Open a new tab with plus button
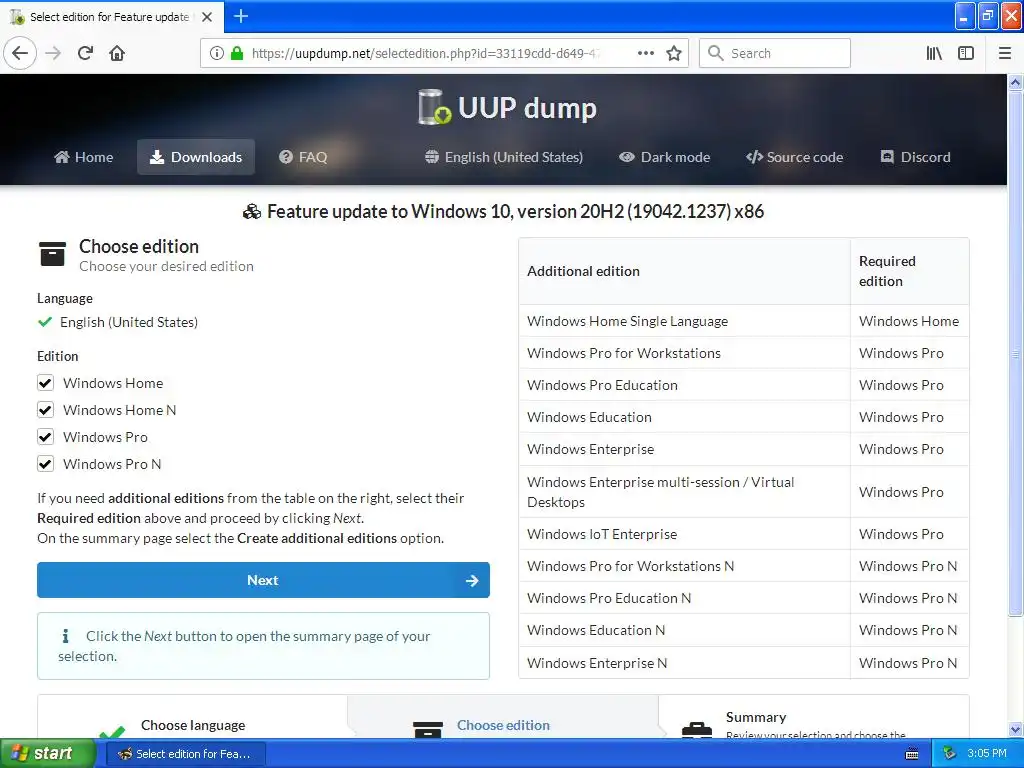Screen dimensions: 1024x768 241,16
